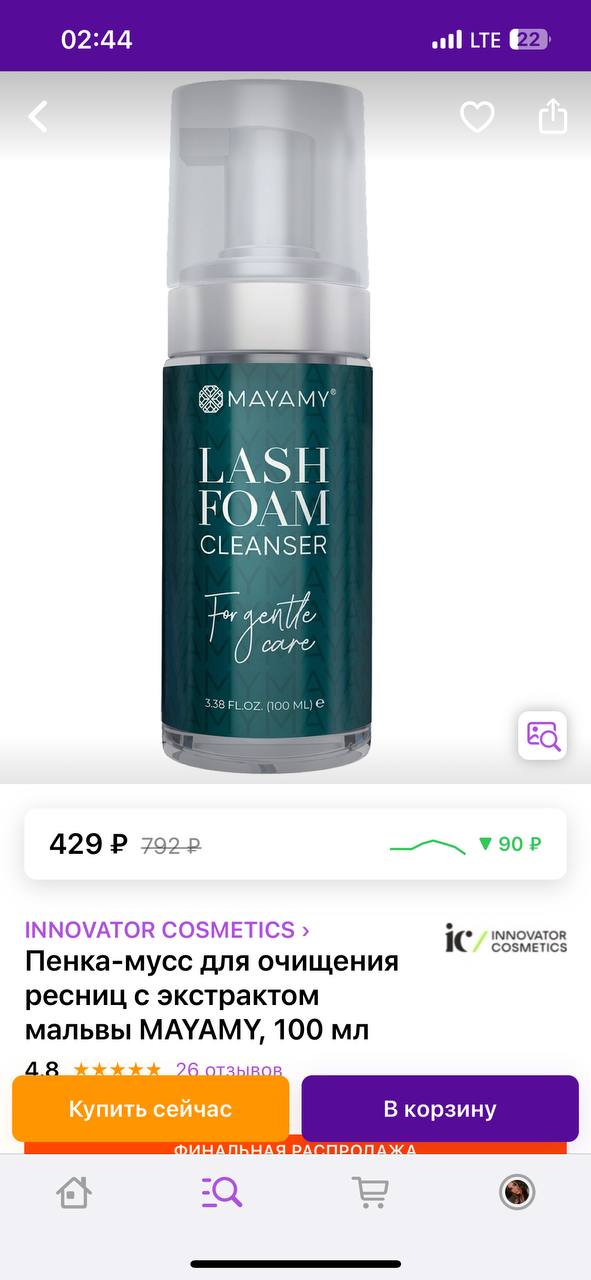Add product to favorites with heart icon
Image resolution: width=591 pixels, height=1280 pixels.
[x=477, y=118]
